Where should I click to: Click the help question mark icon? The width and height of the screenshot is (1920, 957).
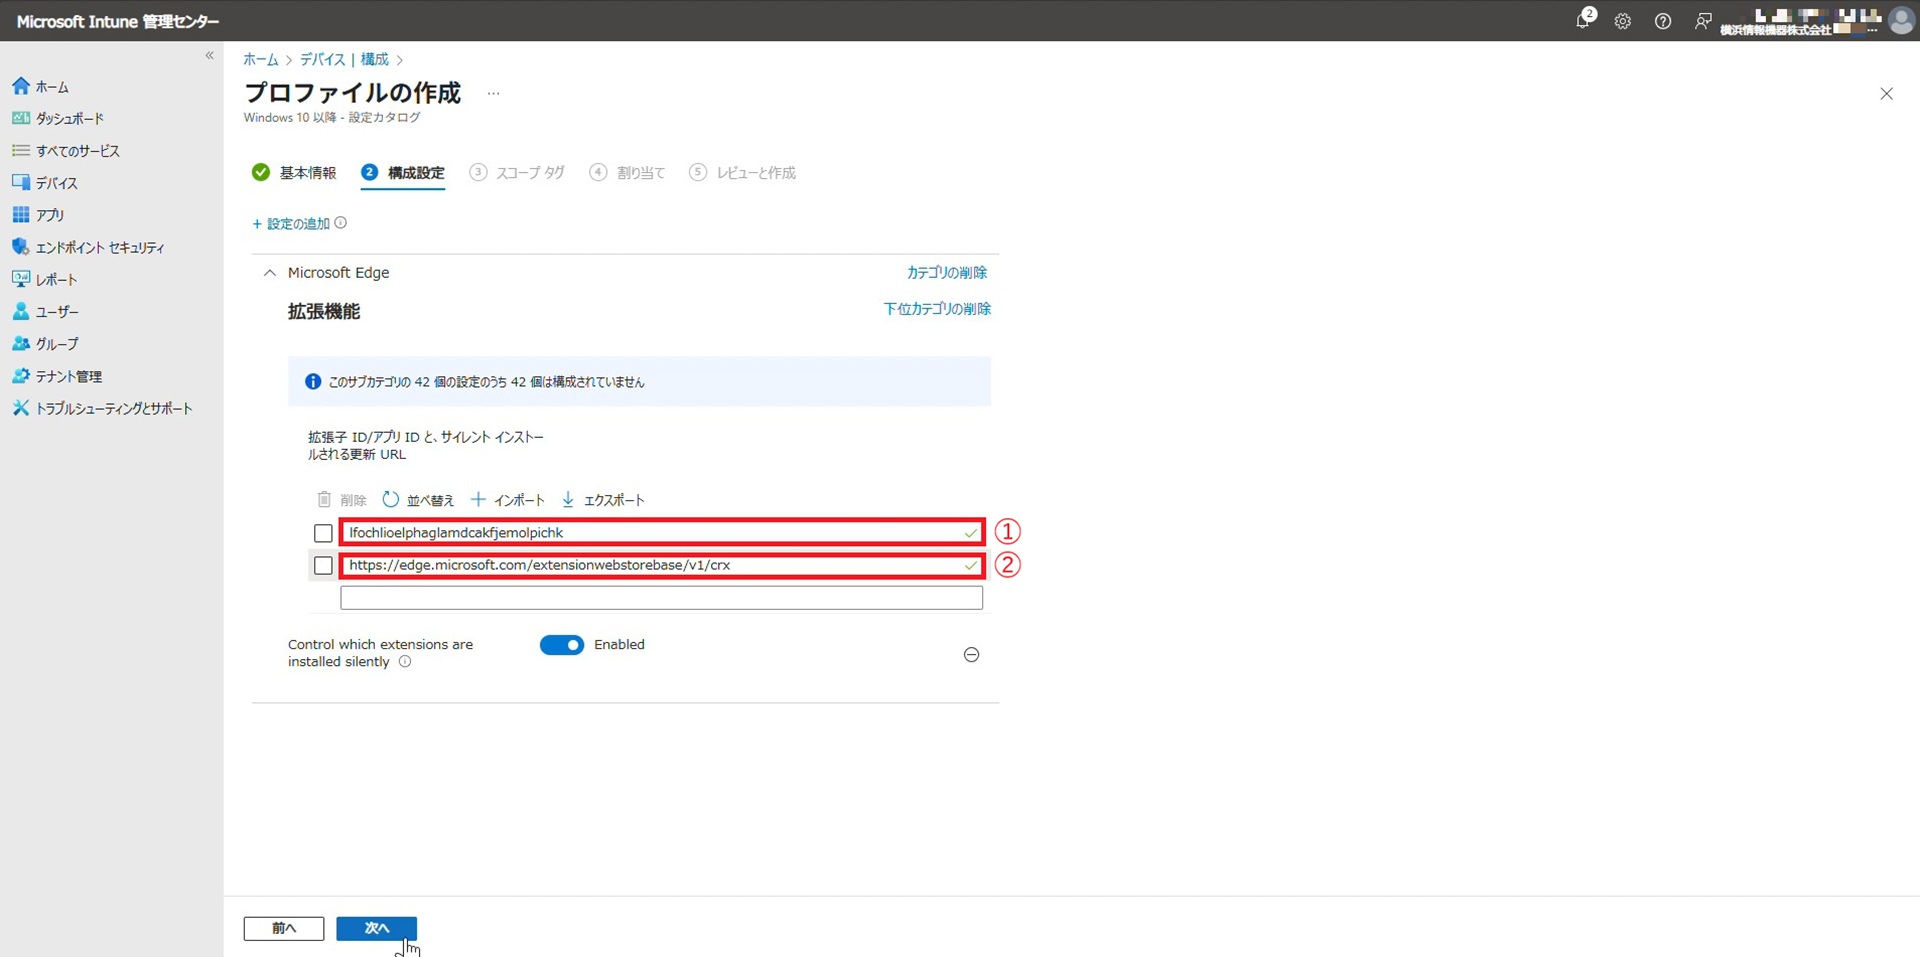pyautogui.click(x=1662, y=21)
